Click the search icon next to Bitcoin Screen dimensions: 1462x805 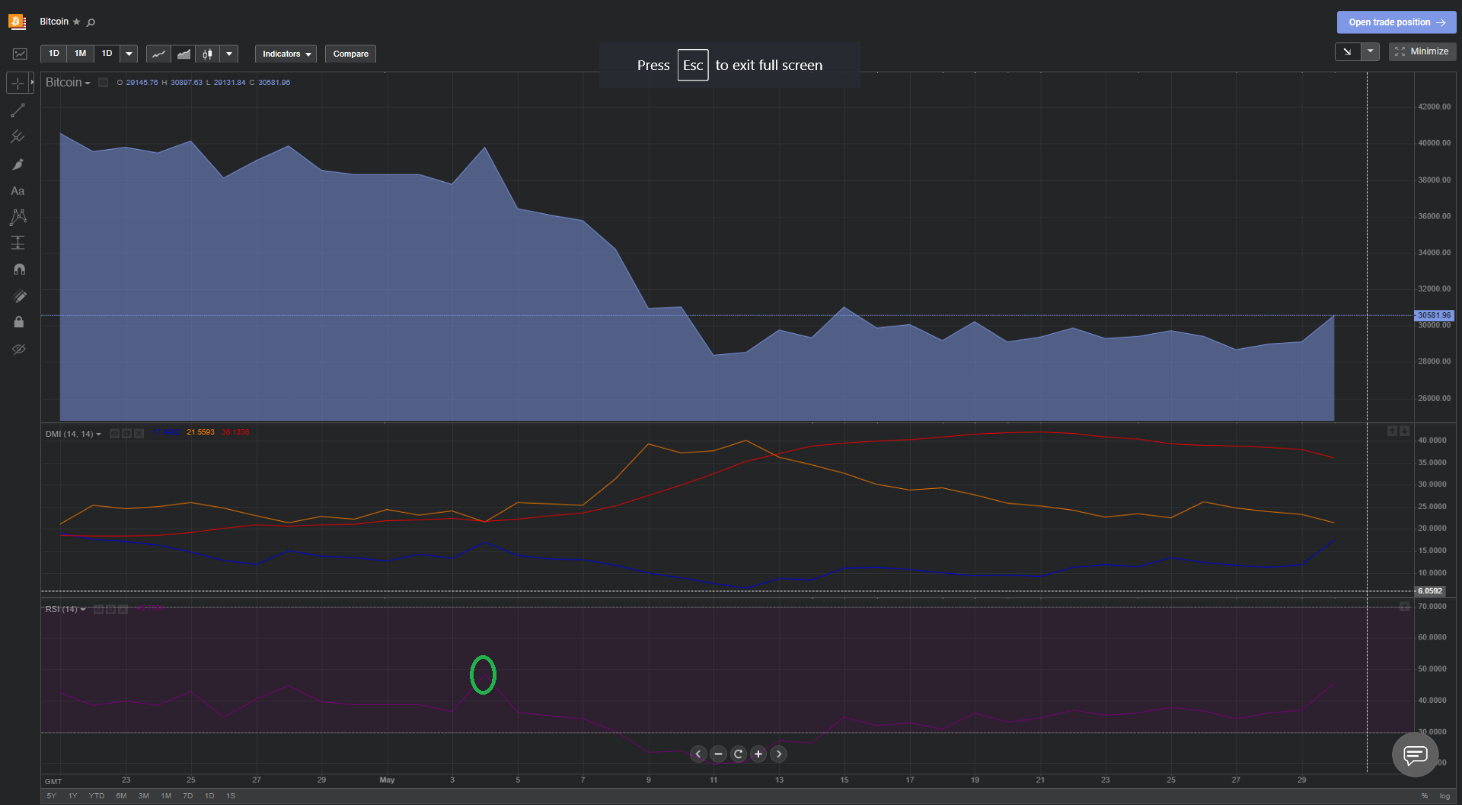point(91,22)
